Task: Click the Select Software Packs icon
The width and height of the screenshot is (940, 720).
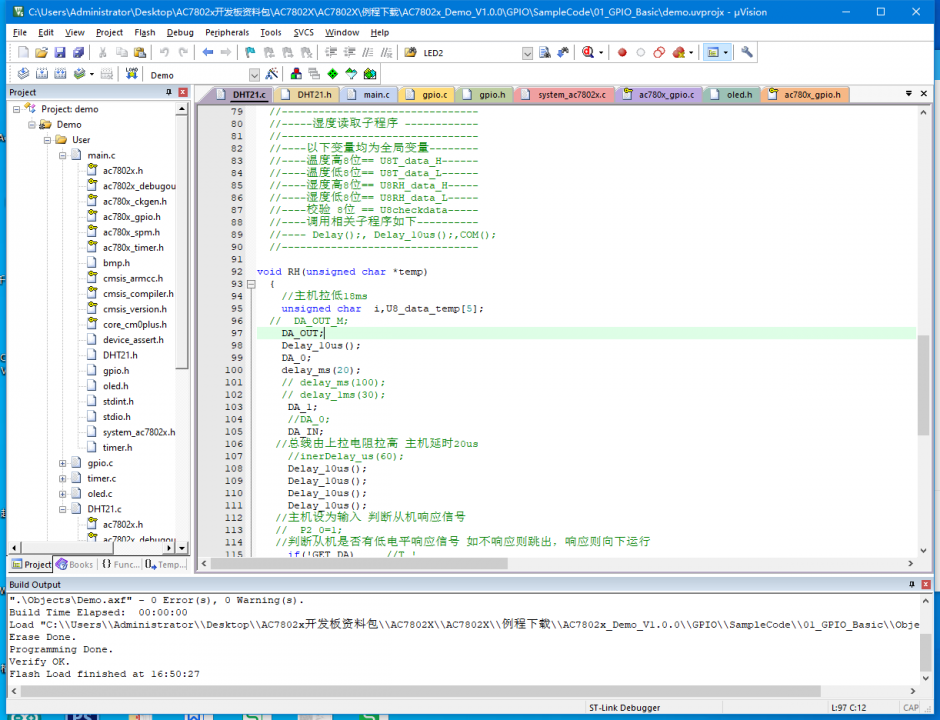Action: click(351, 74)
